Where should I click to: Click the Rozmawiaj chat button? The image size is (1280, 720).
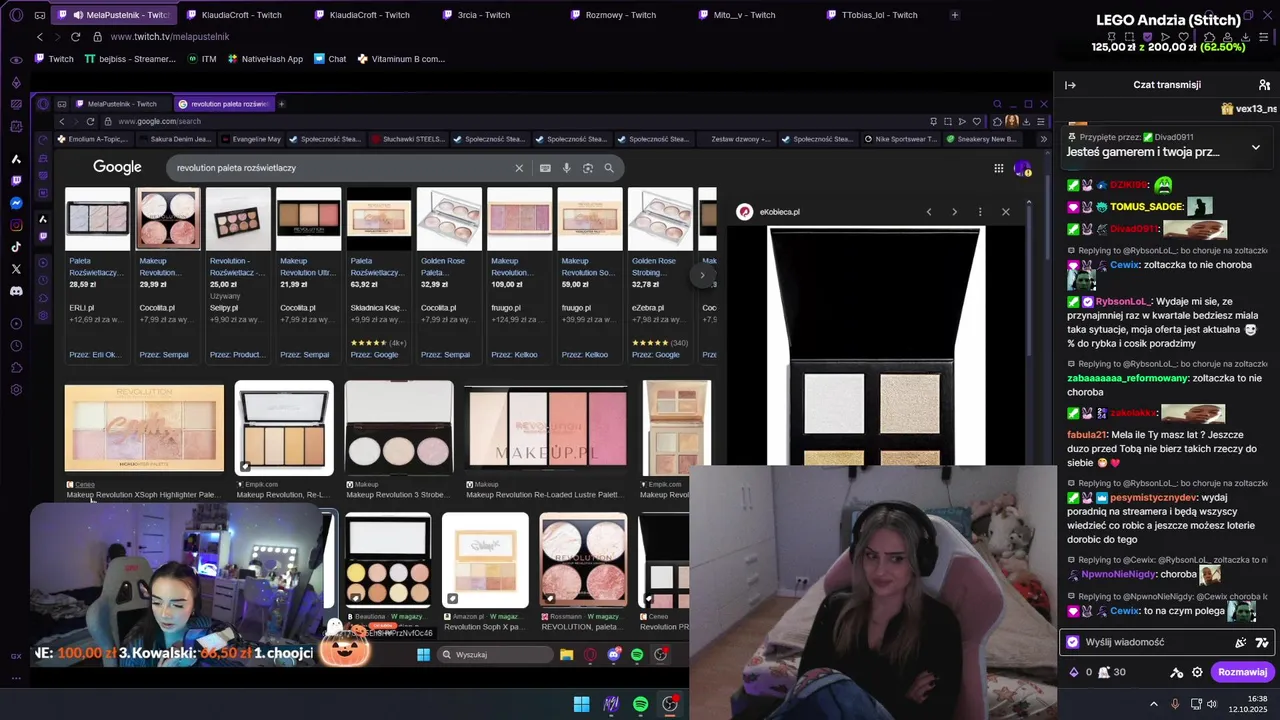click(x=1242, y=672)
